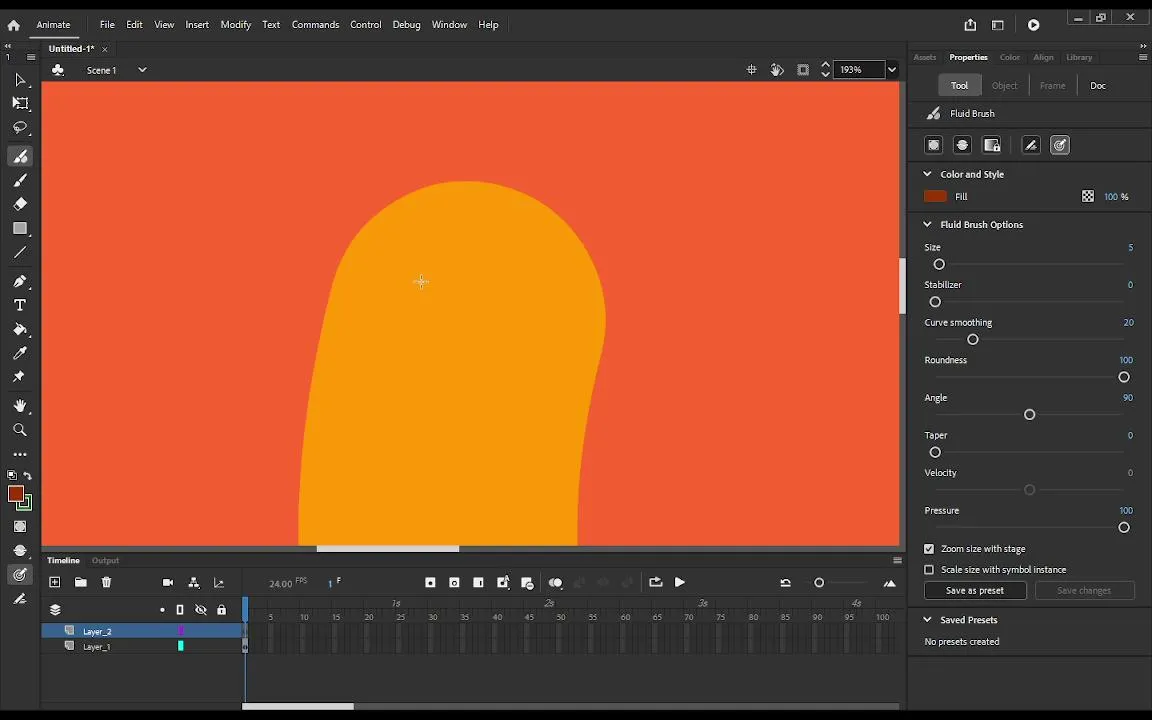
Task: Delete the selected layer with the trash icon
Action: point(107,583)
